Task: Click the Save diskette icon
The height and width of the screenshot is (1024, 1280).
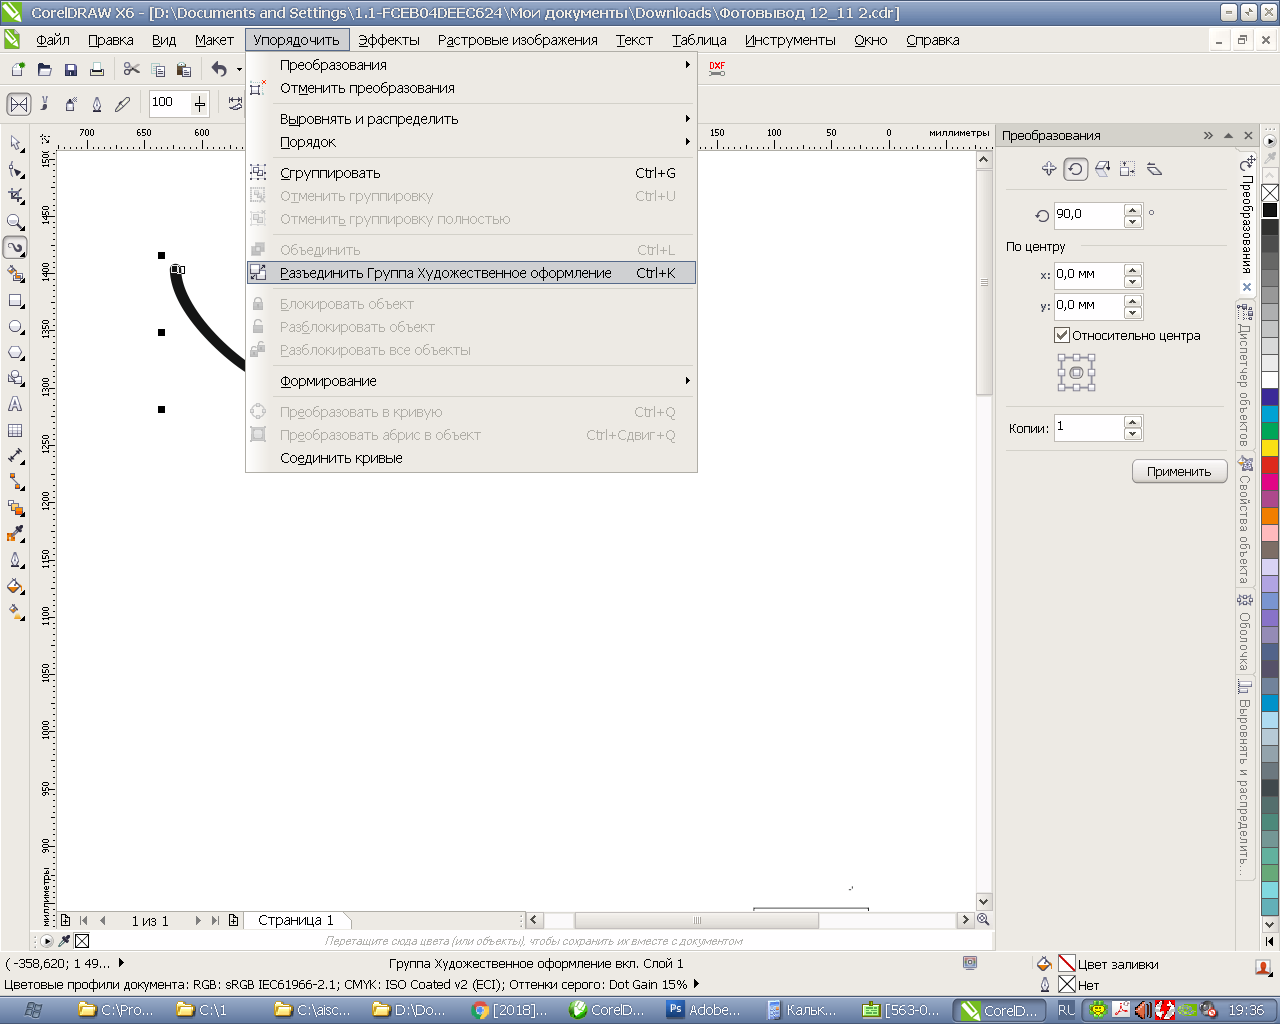Action: click(x=70, y=69)
